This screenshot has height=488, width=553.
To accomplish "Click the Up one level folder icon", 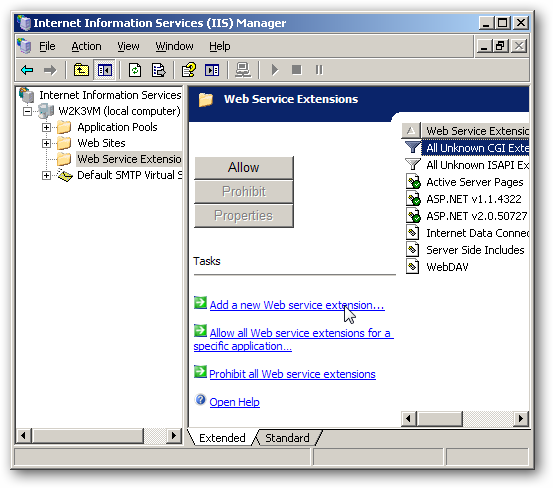I will coord(81,70).
